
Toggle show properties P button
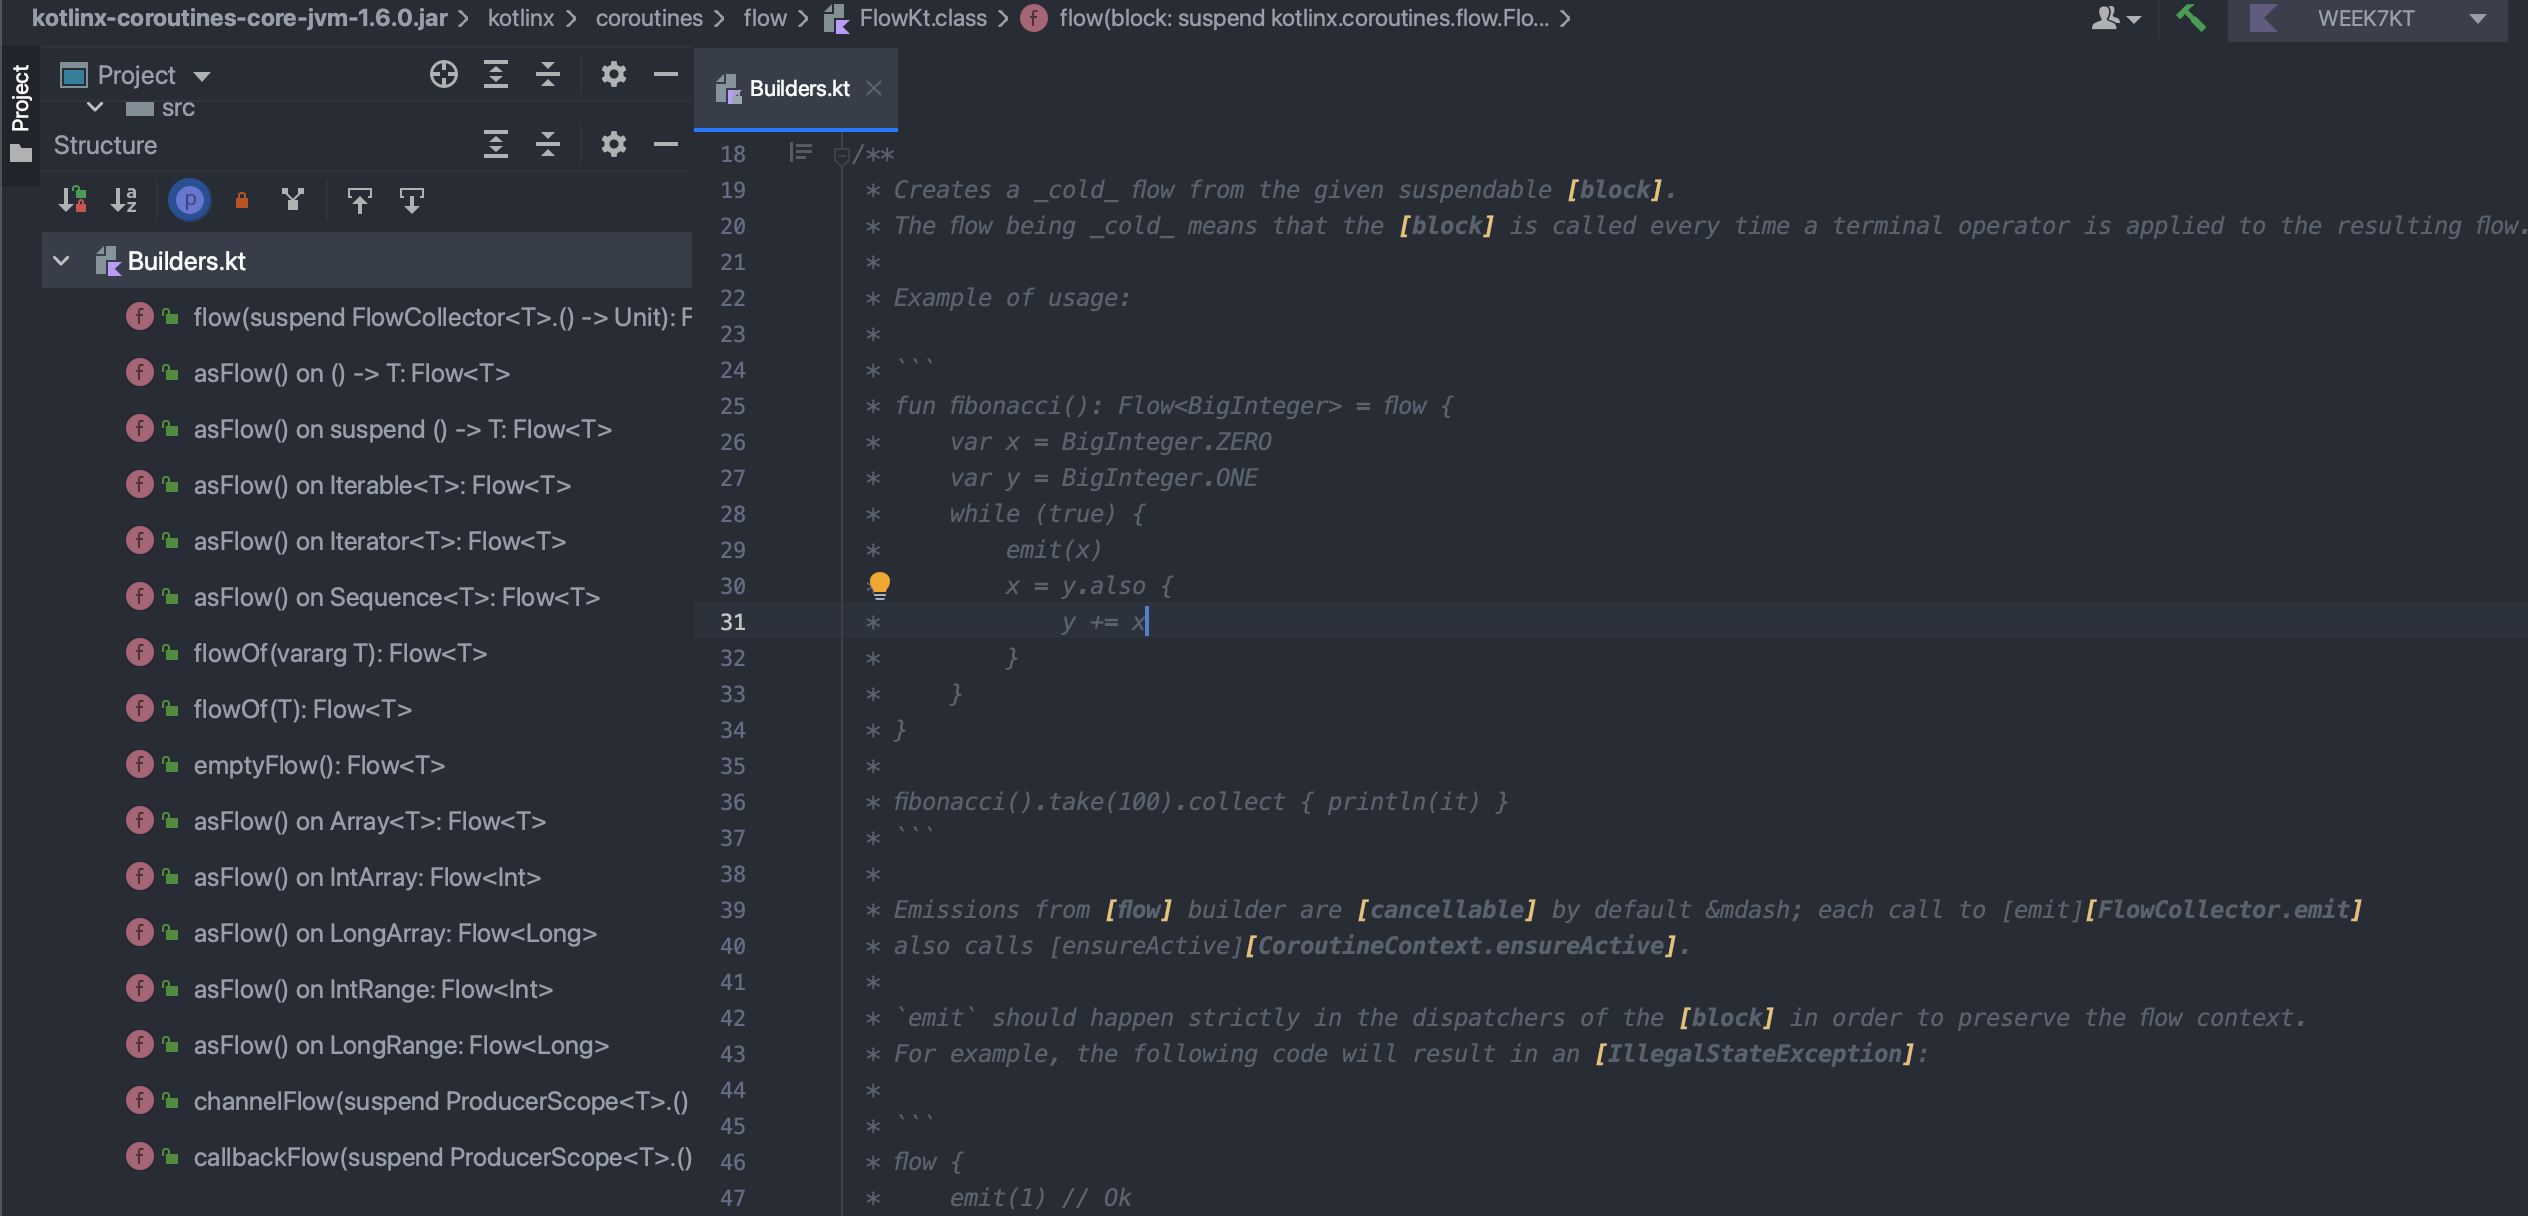pyautogui.click(x=189, y=201)
